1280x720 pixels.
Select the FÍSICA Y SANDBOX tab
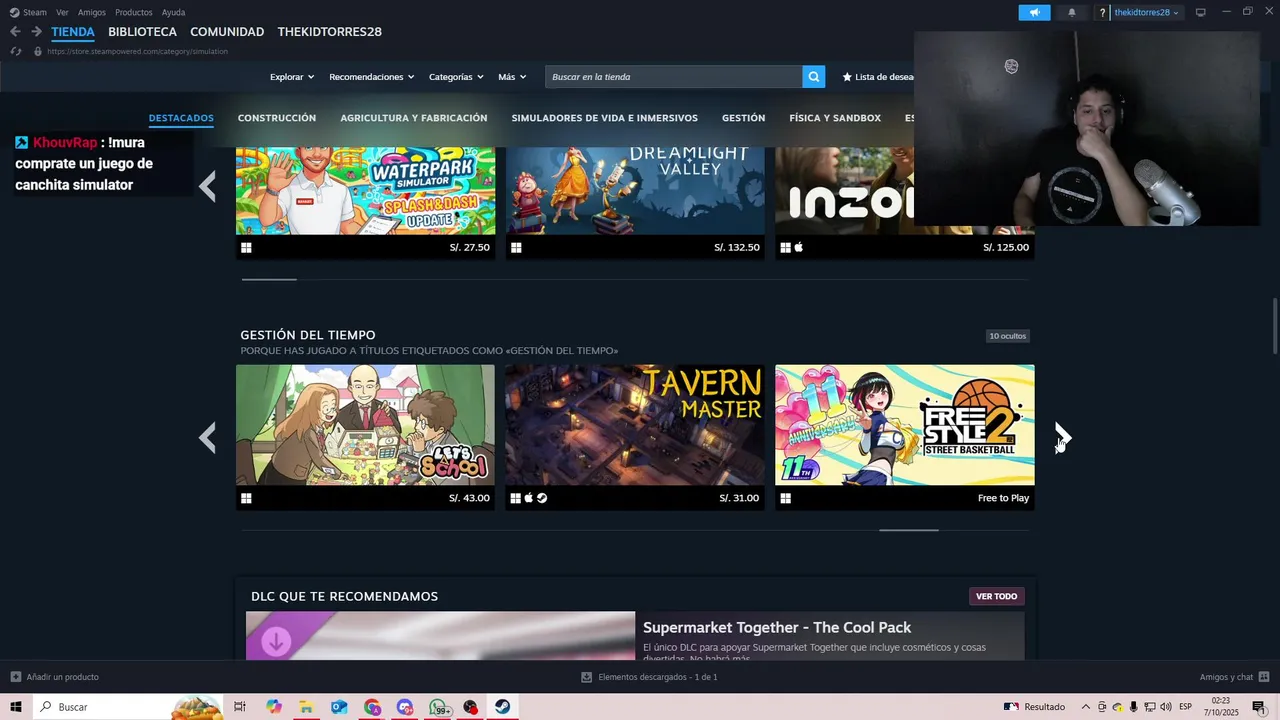835,118
